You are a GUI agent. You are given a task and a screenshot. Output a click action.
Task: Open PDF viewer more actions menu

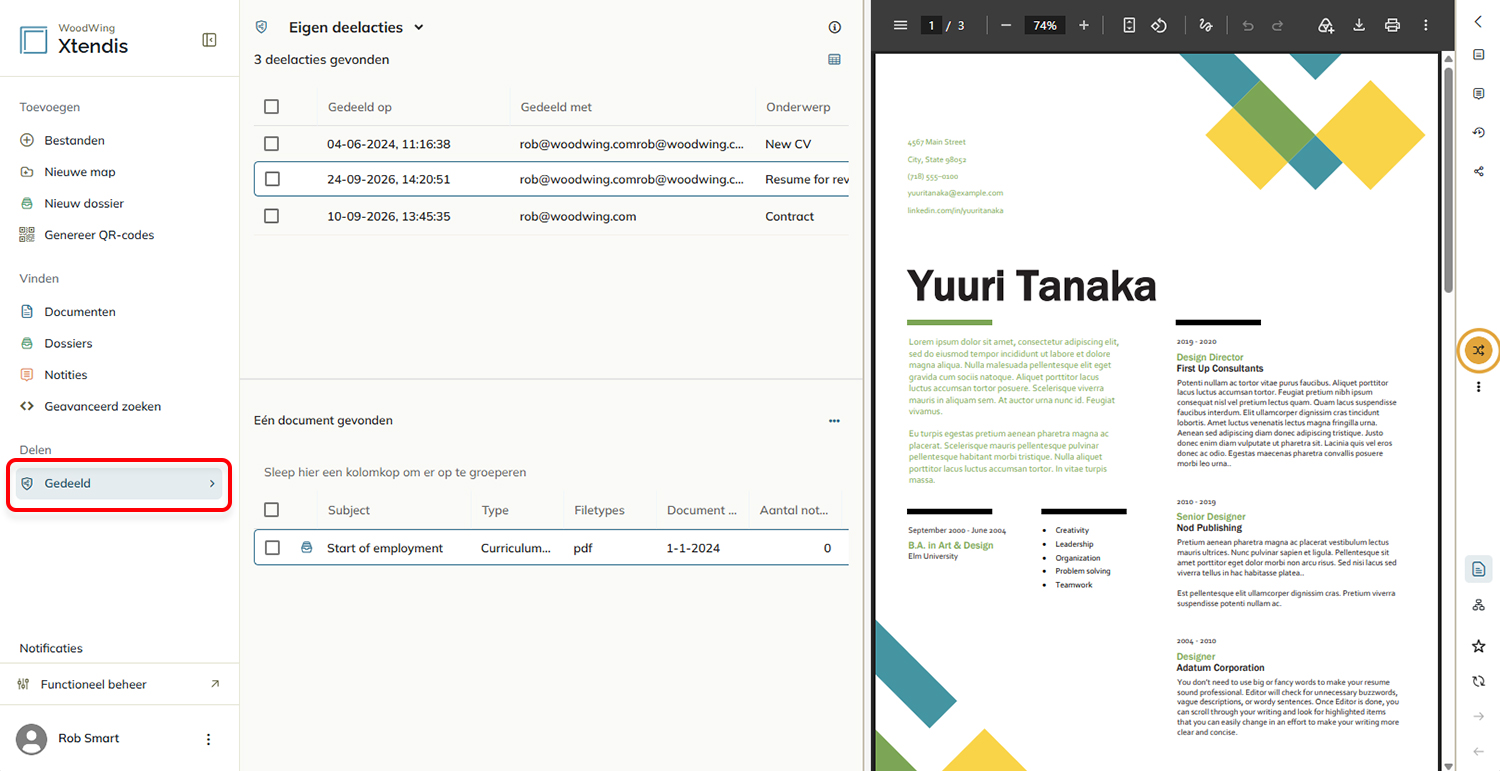(x=1426, y=25)
